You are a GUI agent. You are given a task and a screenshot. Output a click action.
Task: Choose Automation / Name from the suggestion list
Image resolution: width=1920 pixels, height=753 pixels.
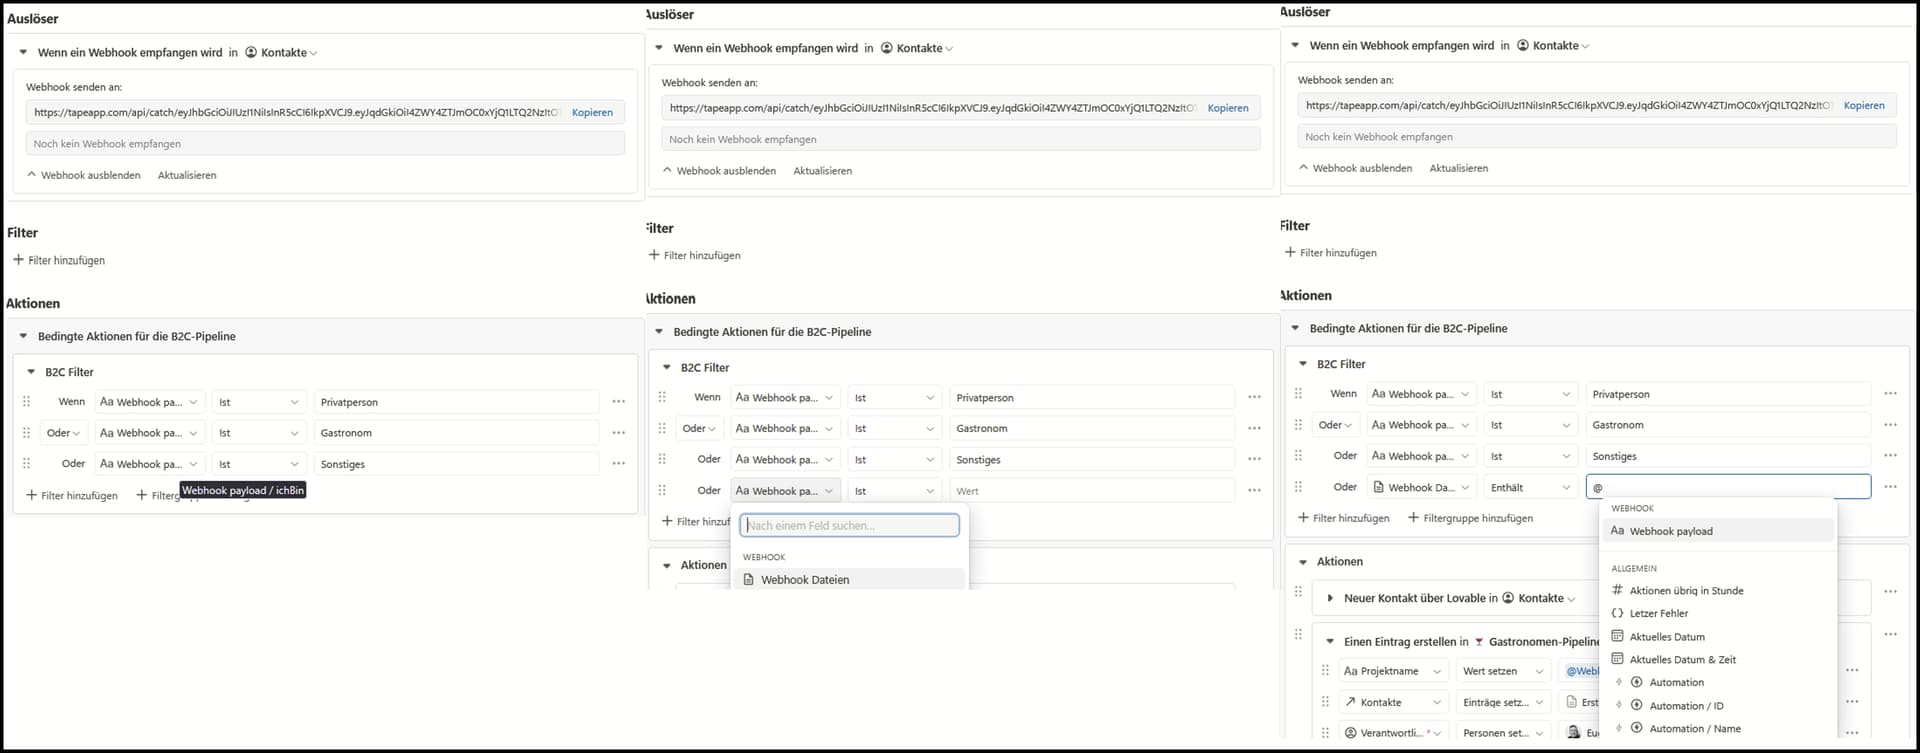(1694, 728)
